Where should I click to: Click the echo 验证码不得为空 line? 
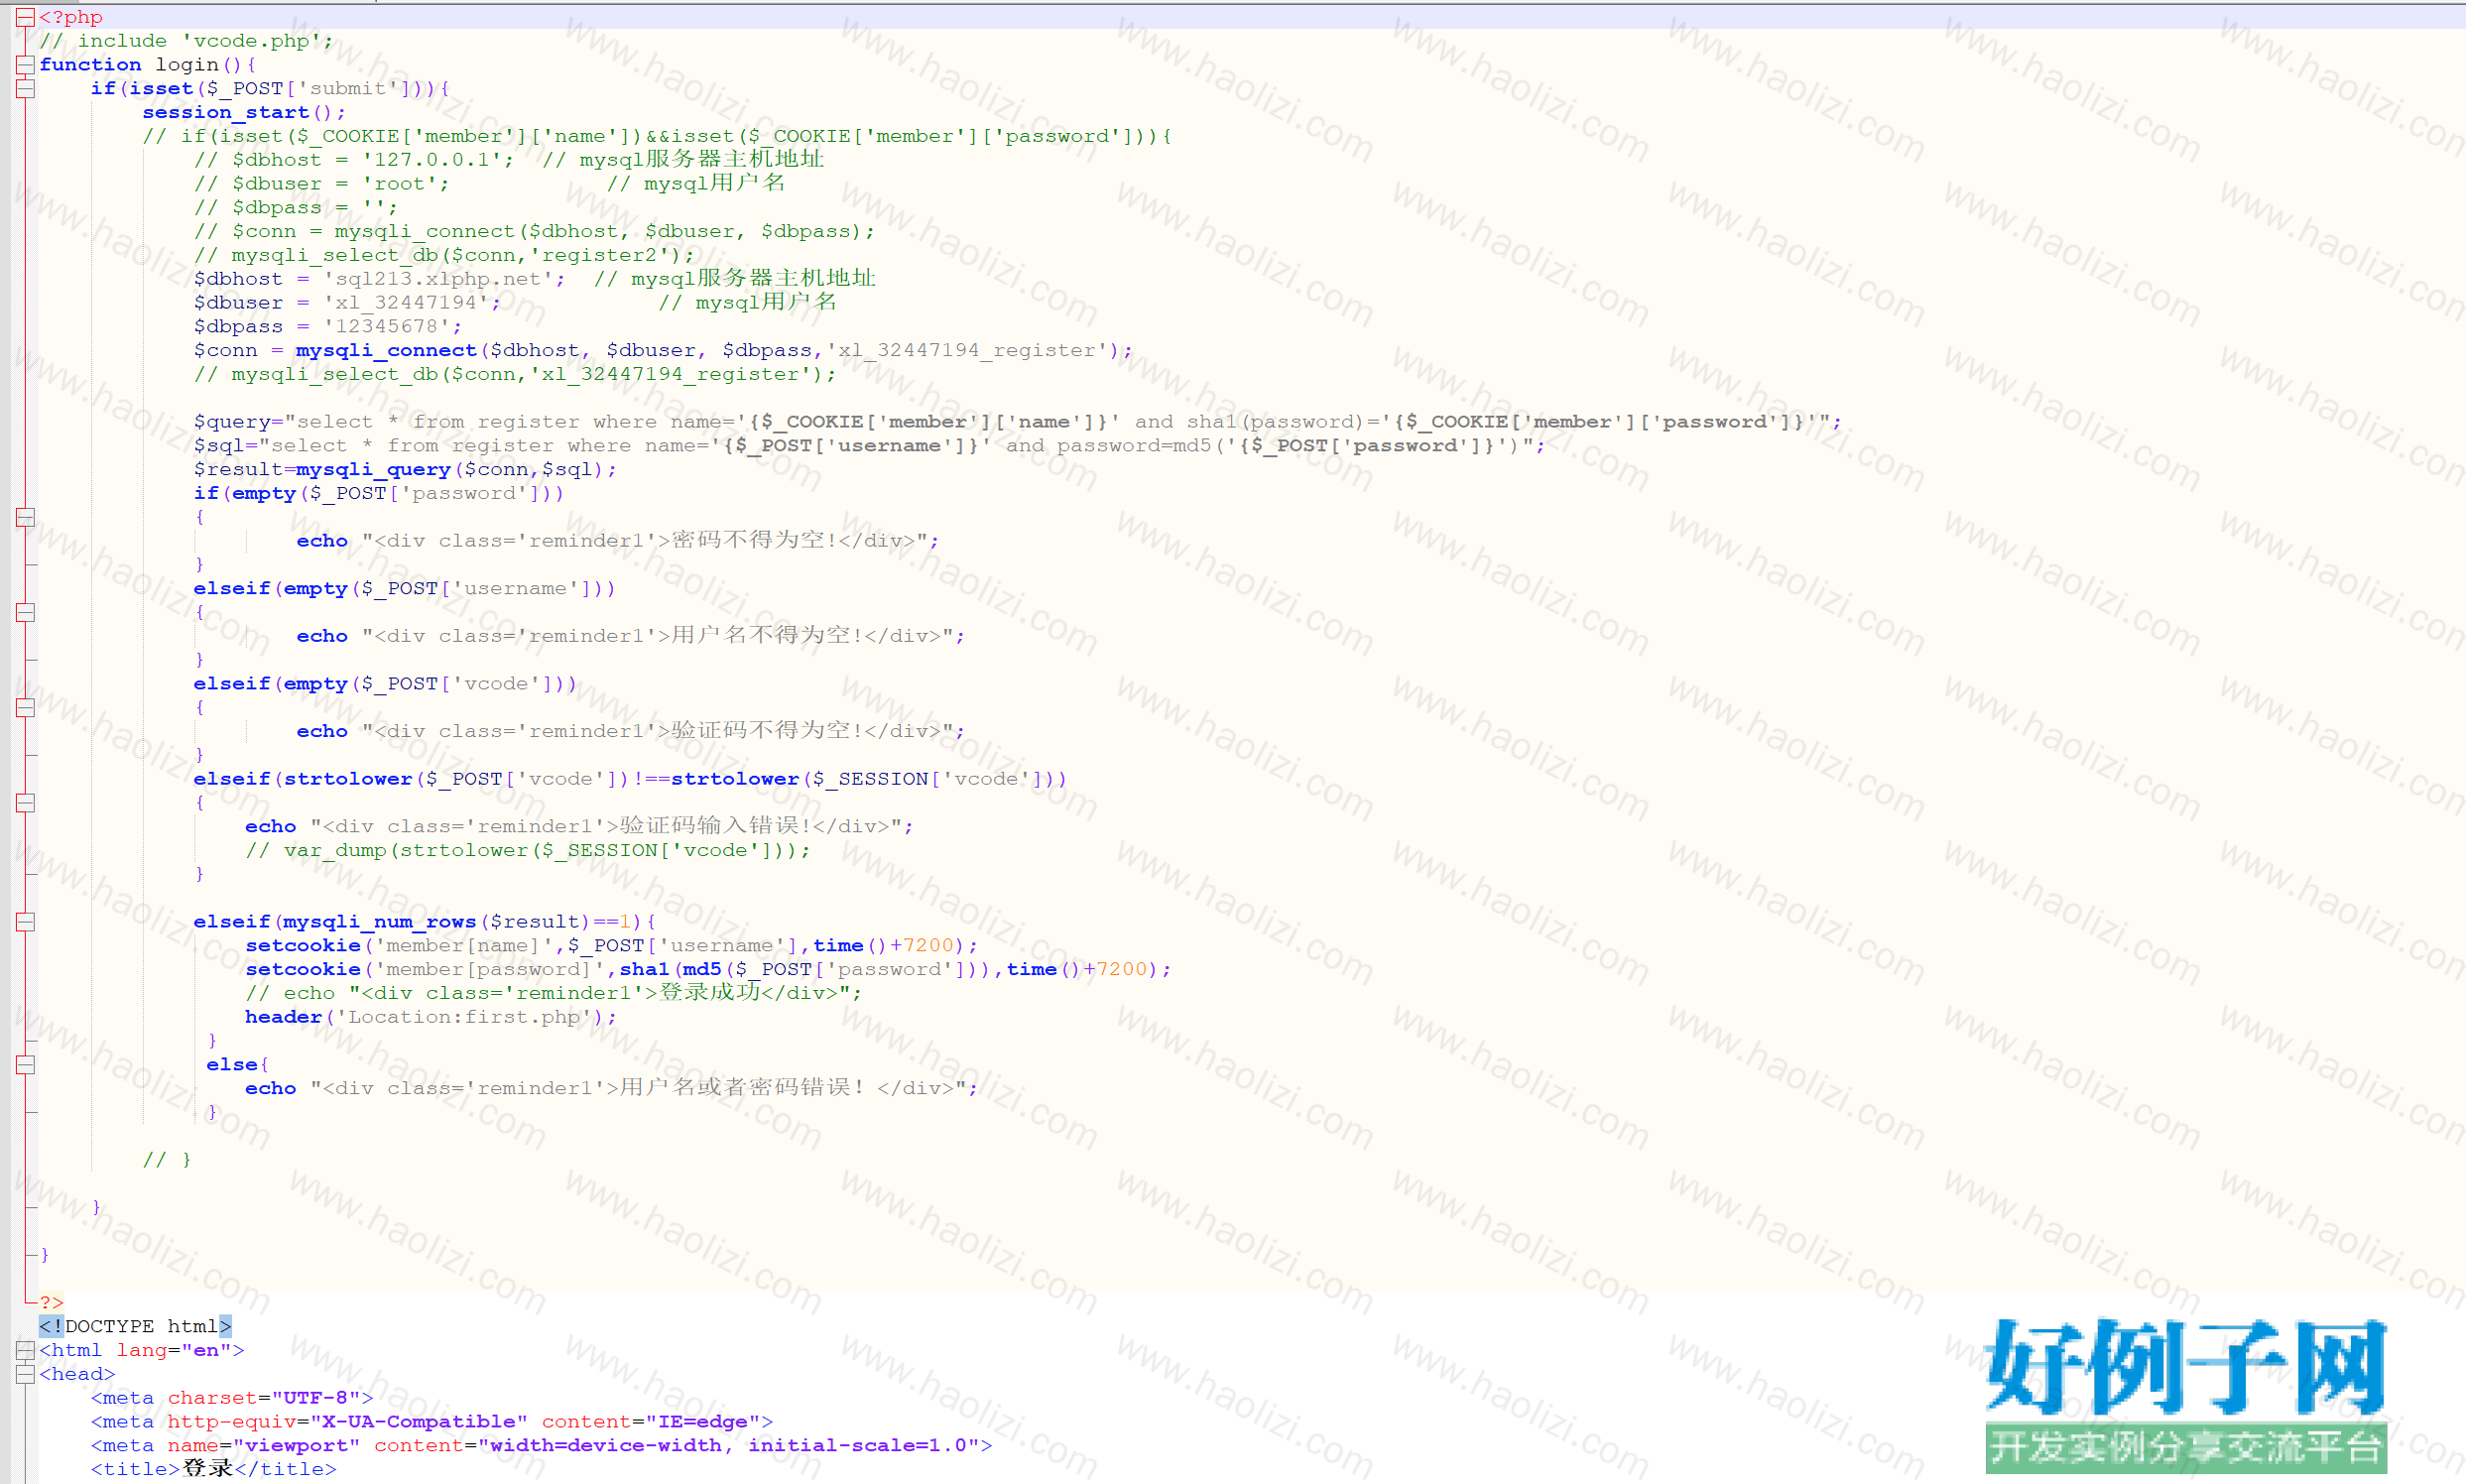point(631,731)
